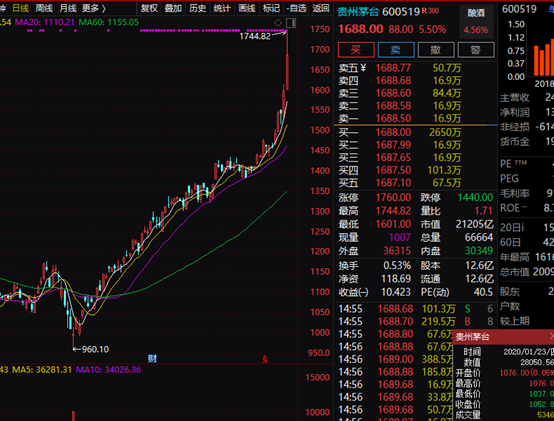Click the red 买 buy button
Image resolution: width=554 pixels, height=421 pixels.
click(x=356, y=50)
